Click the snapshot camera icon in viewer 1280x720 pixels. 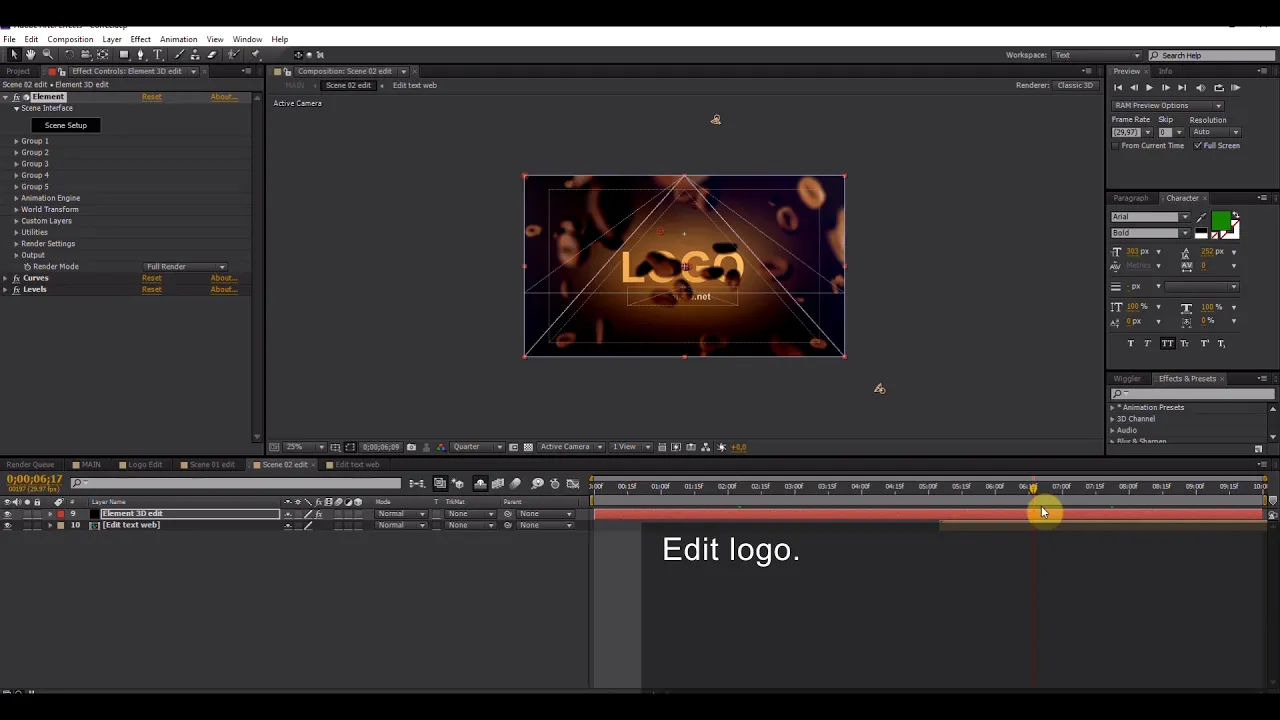(x=411, y=447)
